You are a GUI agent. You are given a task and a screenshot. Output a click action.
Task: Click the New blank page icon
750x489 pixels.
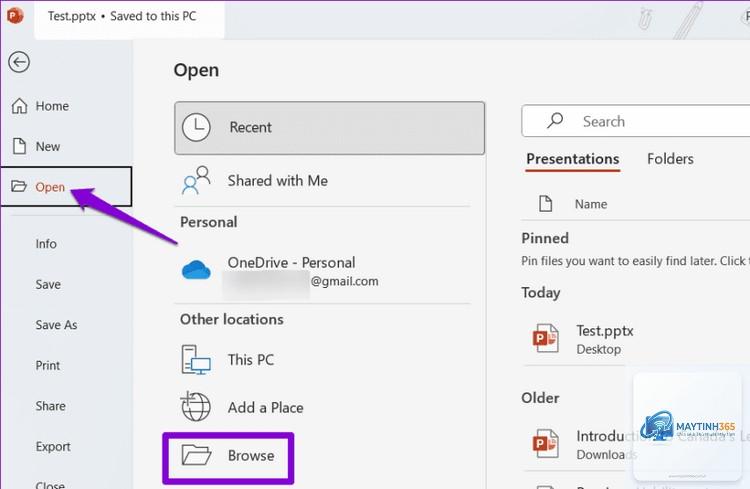pos(19,146)
